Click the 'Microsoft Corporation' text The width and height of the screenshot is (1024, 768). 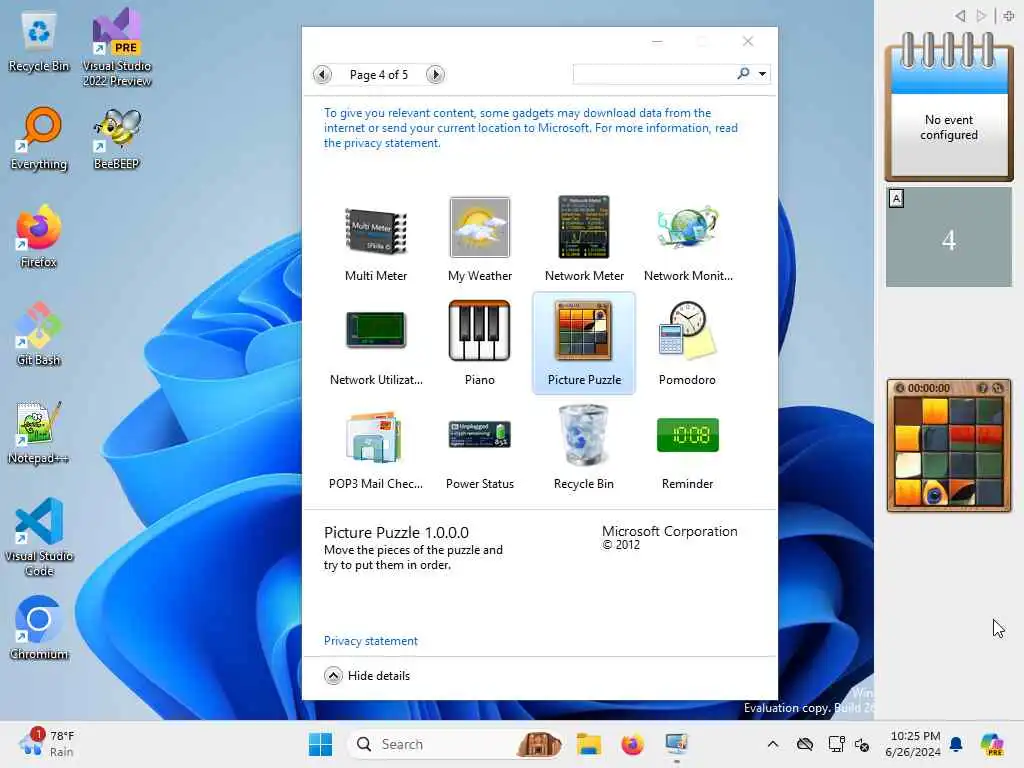(669, 531)
